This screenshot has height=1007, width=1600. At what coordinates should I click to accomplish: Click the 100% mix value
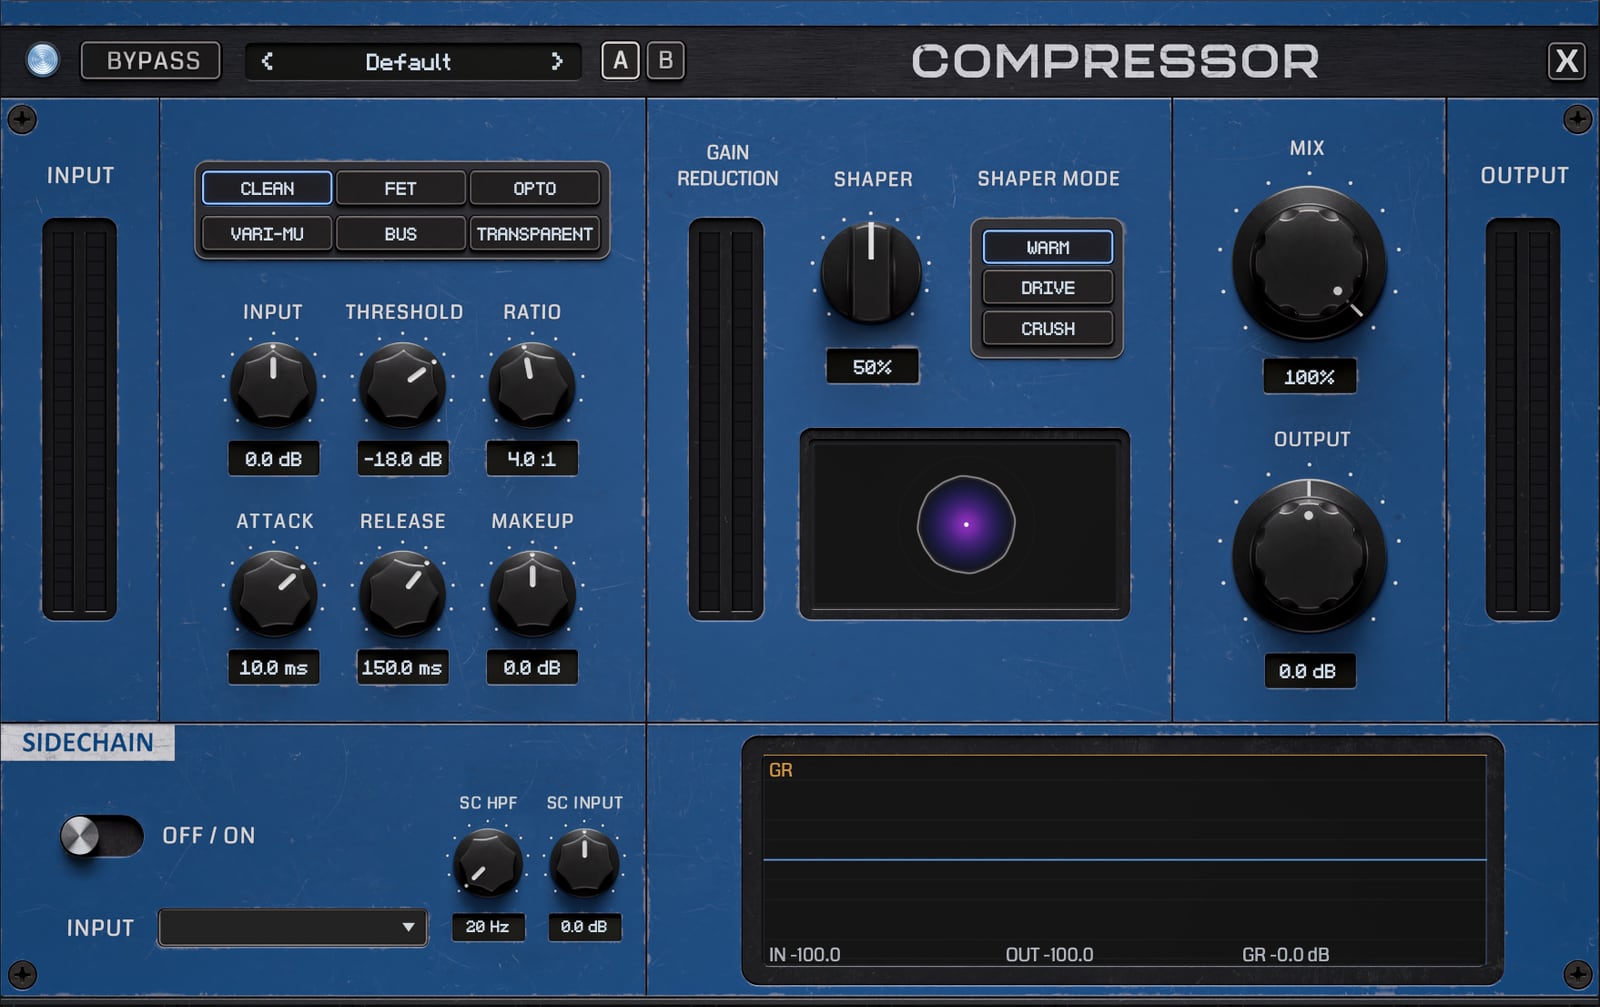1309,377
